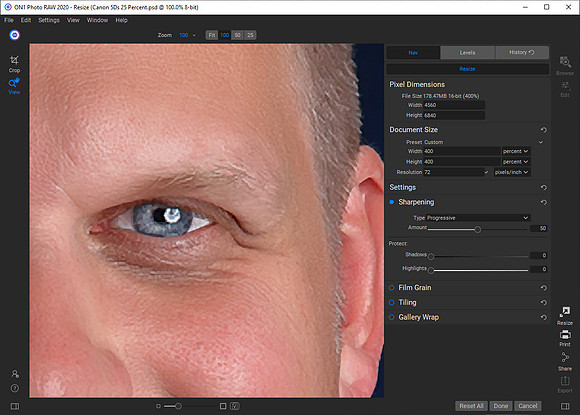
Task: Open the Browse module
Action: pyautogui.click(x=565, y=65)
